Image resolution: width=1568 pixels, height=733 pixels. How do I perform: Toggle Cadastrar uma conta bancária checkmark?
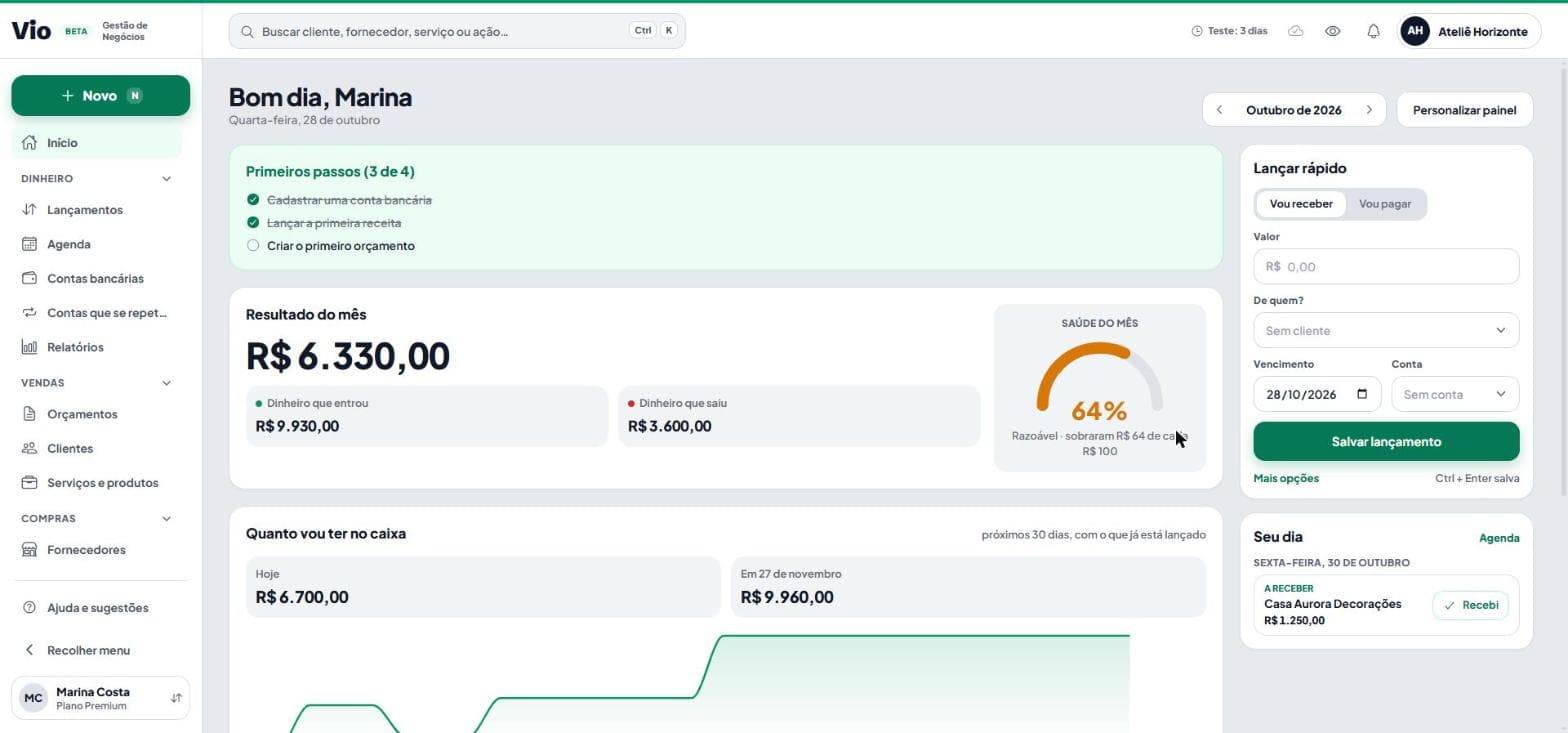[x=253, y=199]
